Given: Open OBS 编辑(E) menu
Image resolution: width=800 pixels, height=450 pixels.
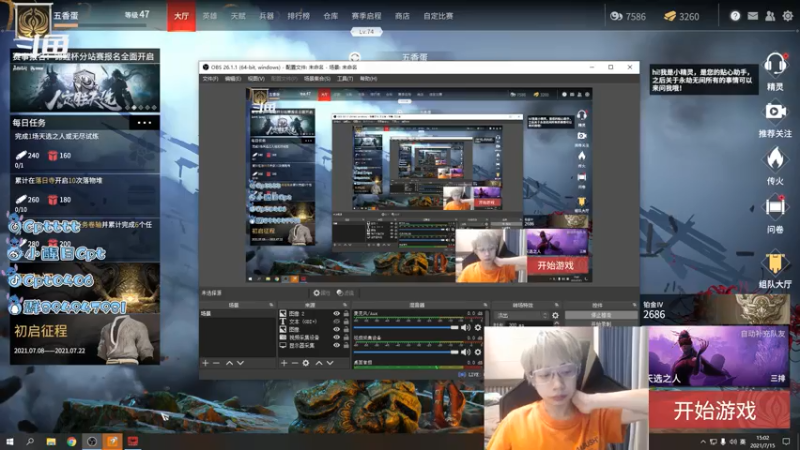Looking at the screenshot, I should pos(233,79).
